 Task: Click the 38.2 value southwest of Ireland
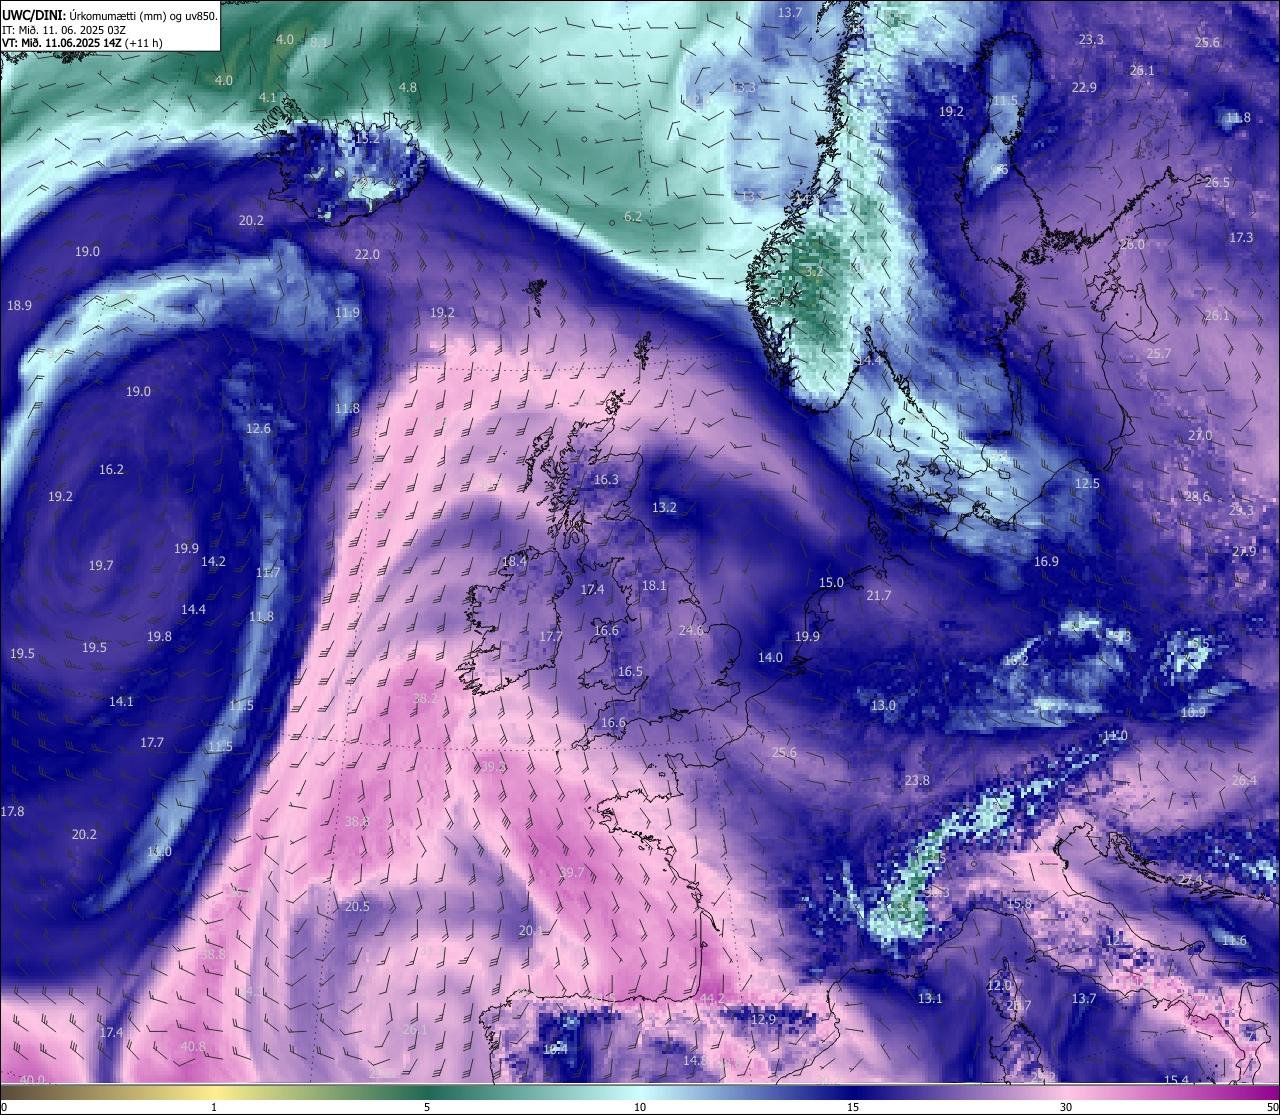click(x=425, y=698)
